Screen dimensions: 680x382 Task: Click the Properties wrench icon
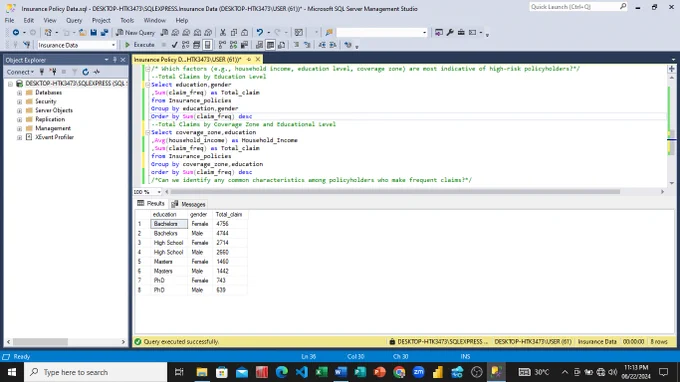pyautogui.click(x=450, y=33)
